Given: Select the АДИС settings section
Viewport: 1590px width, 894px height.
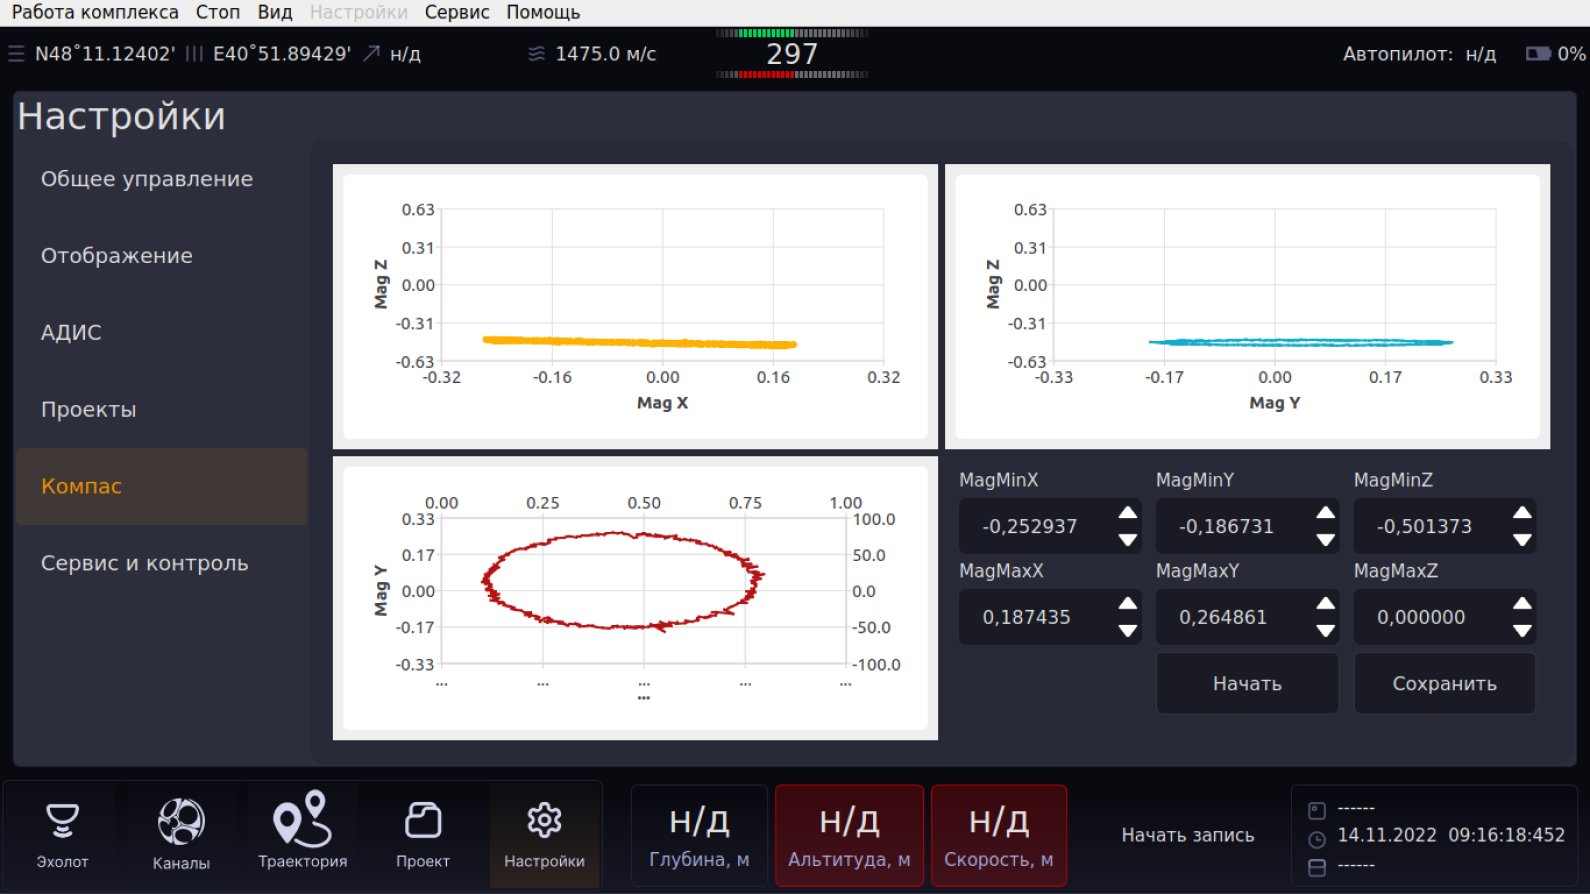Looking at the screenshot, I should [x=162, y=333].
